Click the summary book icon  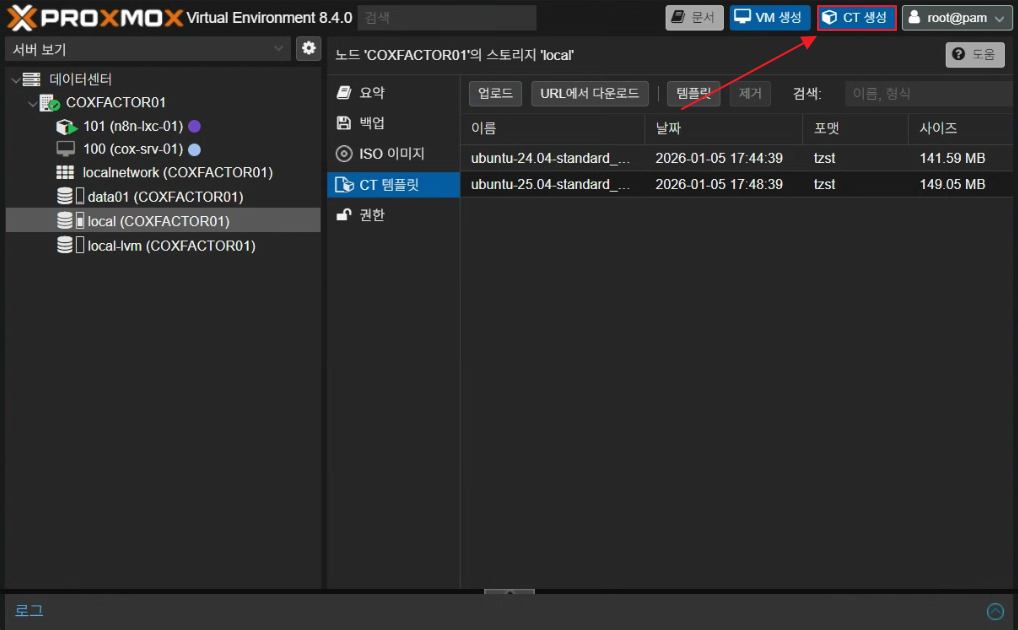pos(343,92)
